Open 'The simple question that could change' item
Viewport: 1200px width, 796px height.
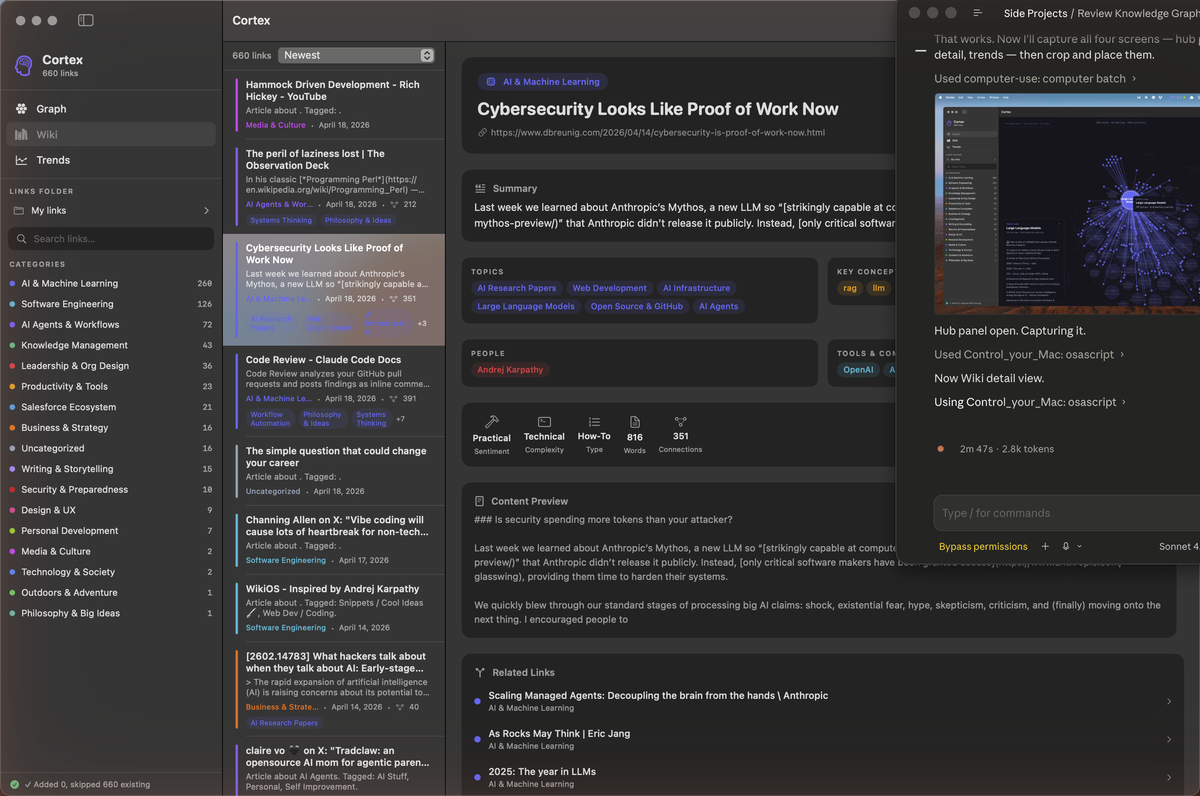point(334,471)
